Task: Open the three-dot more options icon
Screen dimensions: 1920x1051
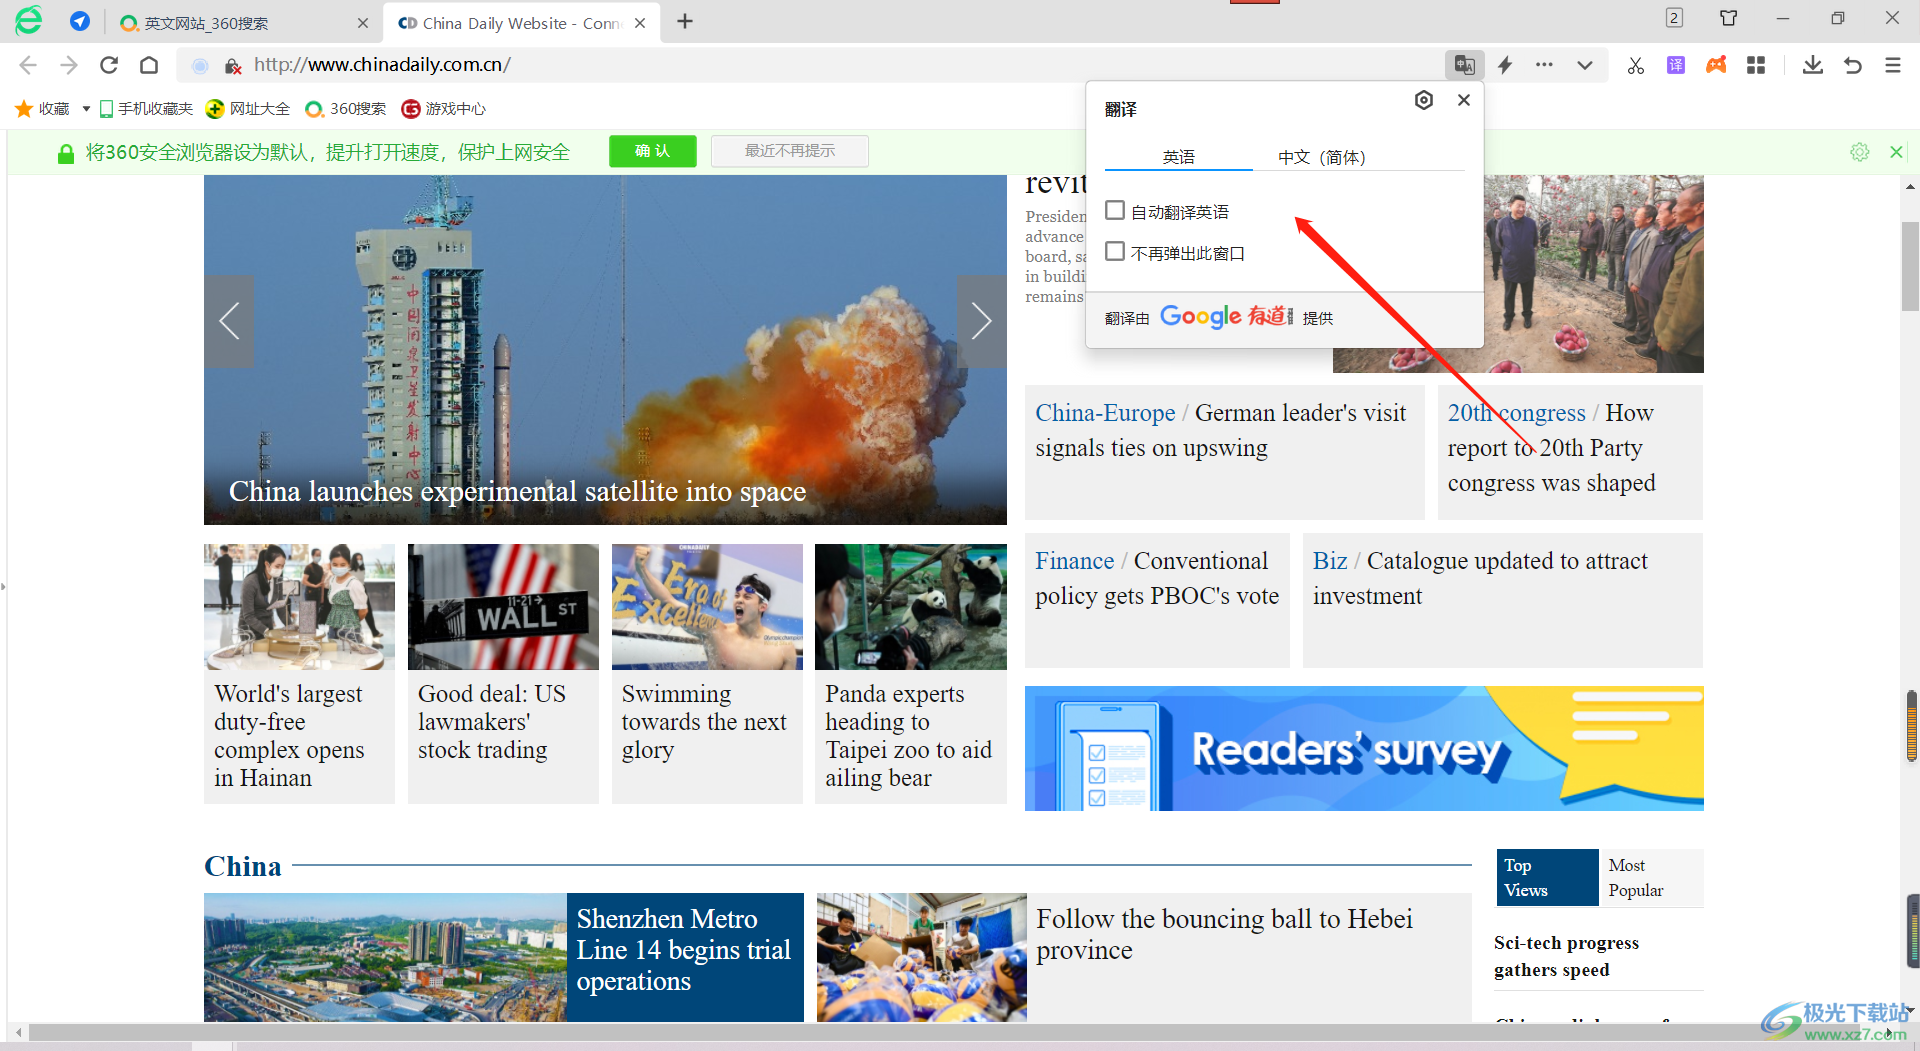Action: pyautogui.click(x=1545, y=65)
